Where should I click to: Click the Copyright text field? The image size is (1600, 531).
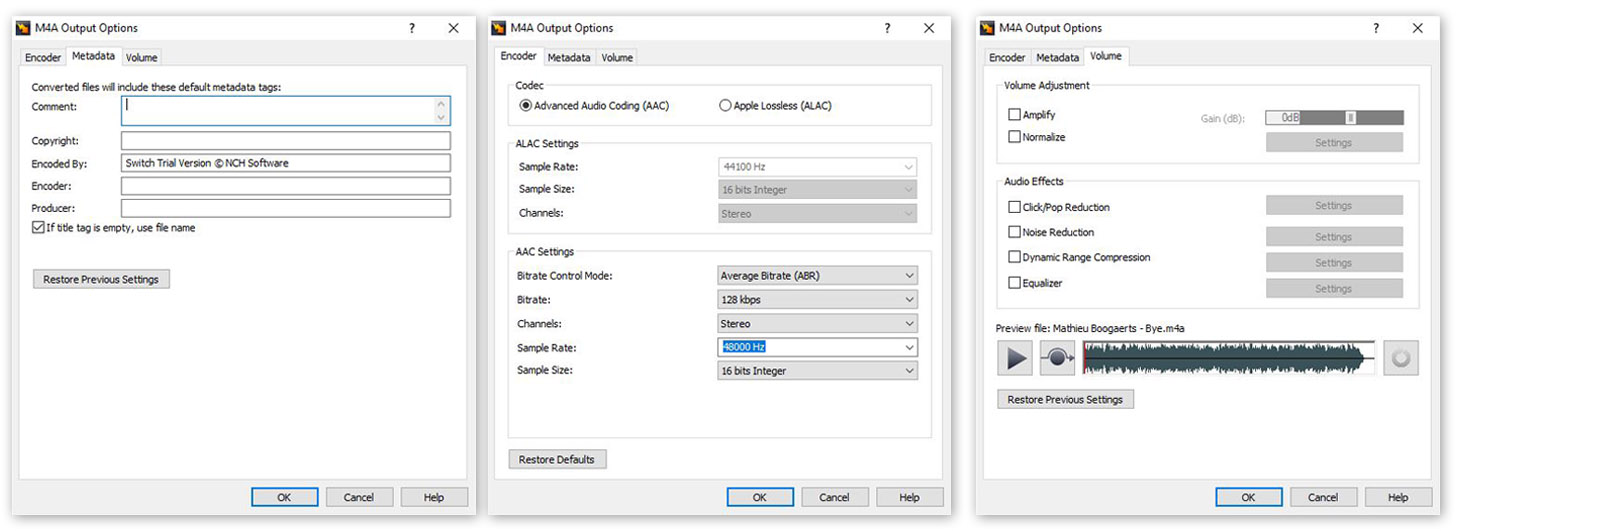pyautogui.click(x=286, y=141)
